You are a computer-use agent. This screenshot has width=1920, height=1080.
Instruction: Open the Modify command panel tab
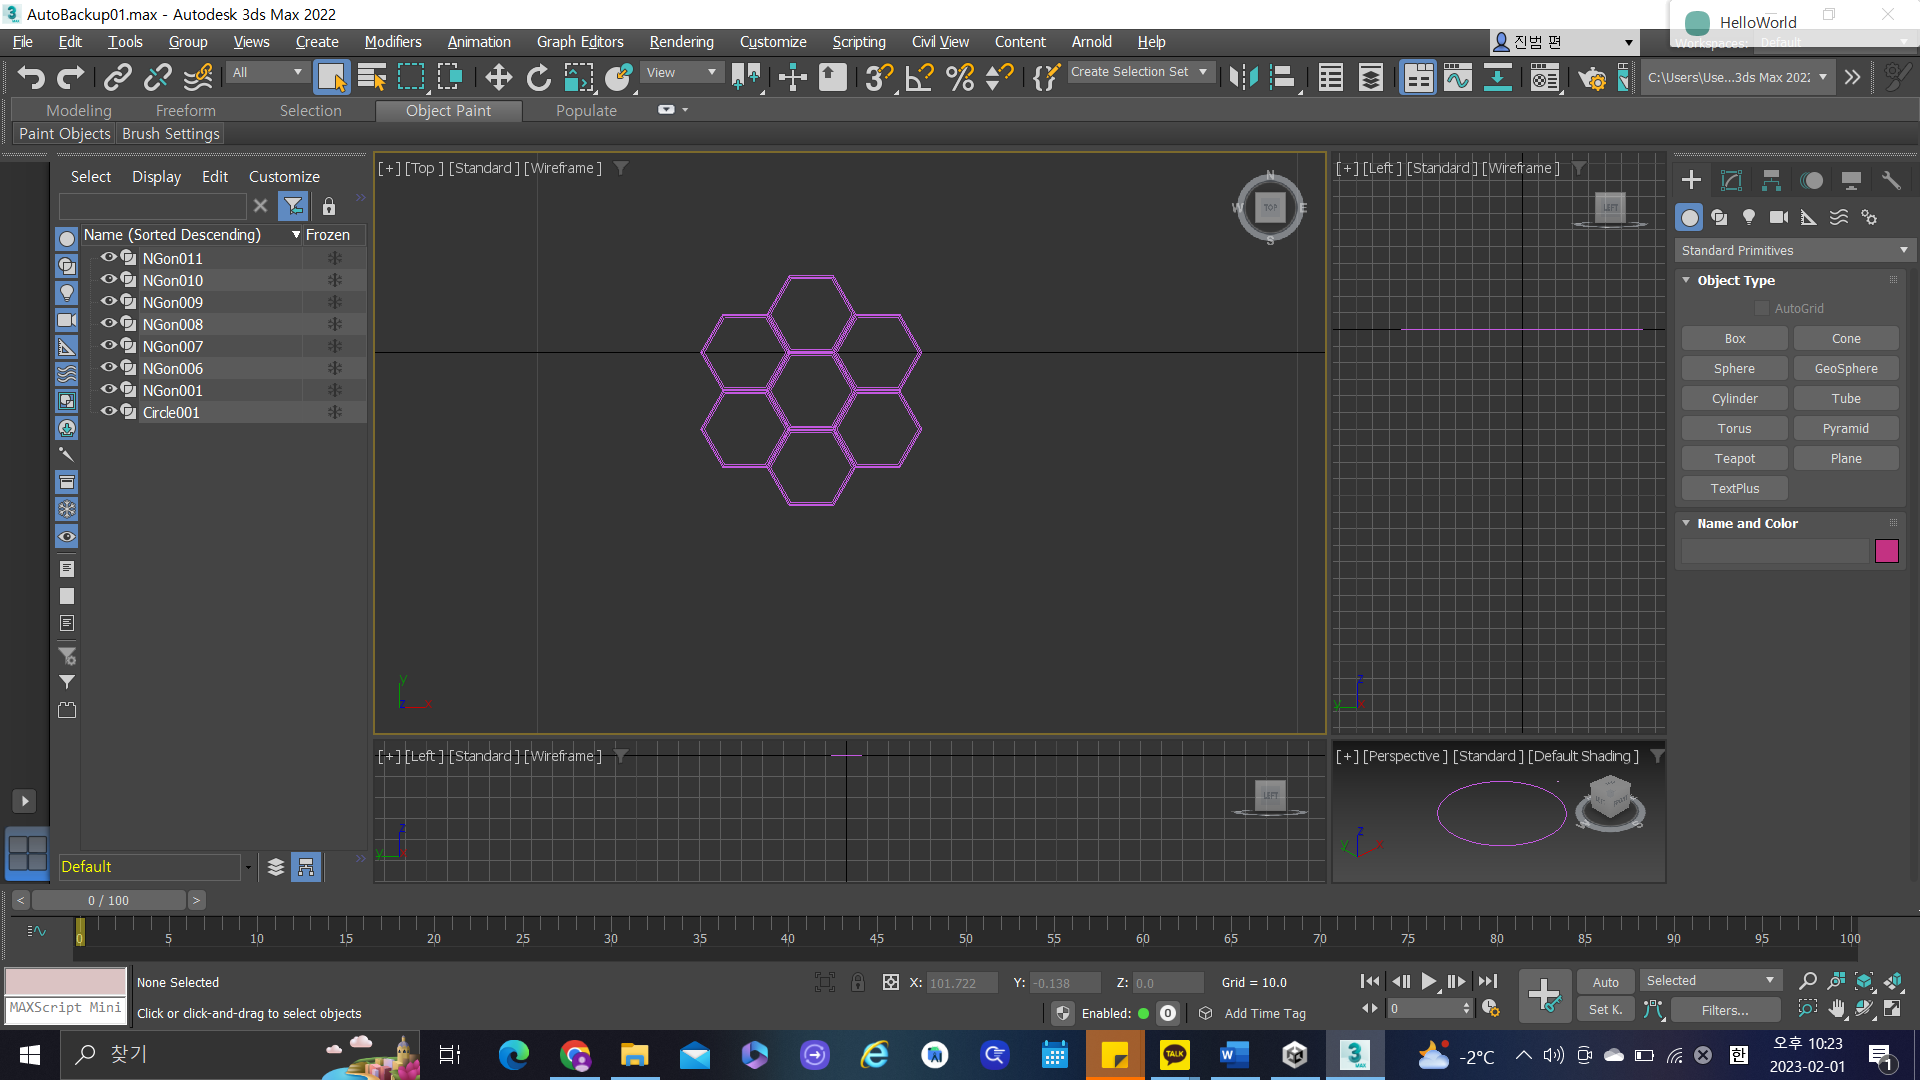pos(1731,180)
